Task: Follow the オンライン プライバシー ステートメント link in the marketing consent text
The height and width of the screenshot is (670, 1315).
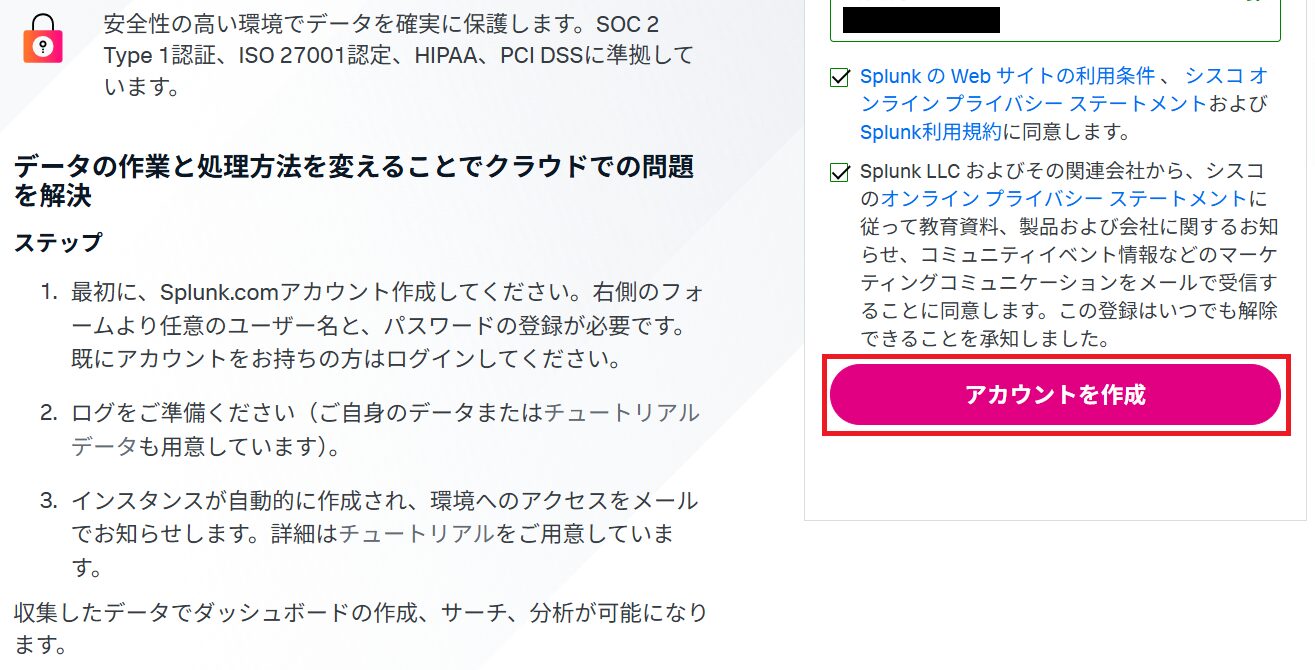Action: click(x=1065, y=199)
